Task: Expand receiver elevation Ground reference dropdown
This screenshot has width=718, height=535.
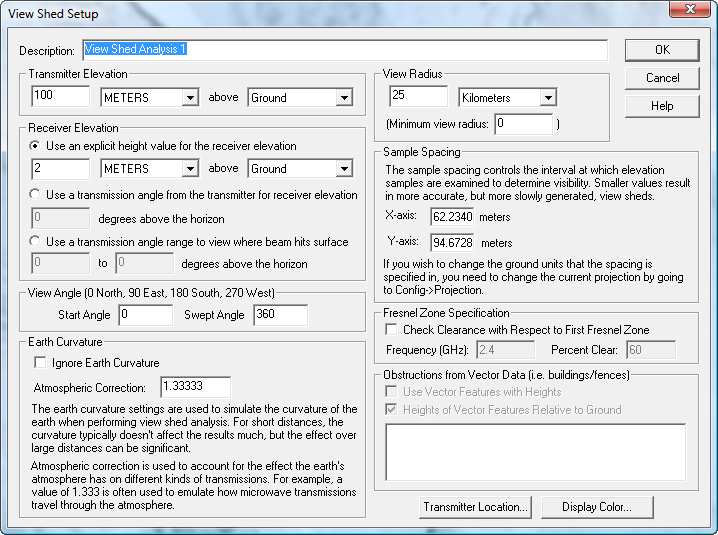Action: [x=300, y=168]
